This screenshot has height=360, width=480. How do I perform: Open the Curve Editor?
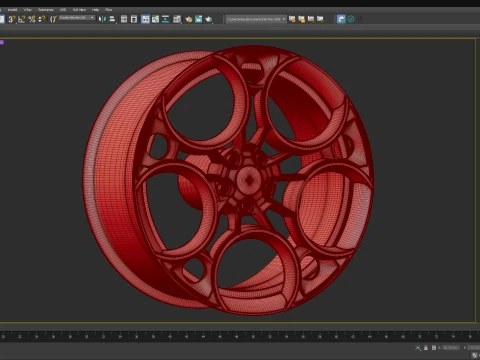click(155, 19)
